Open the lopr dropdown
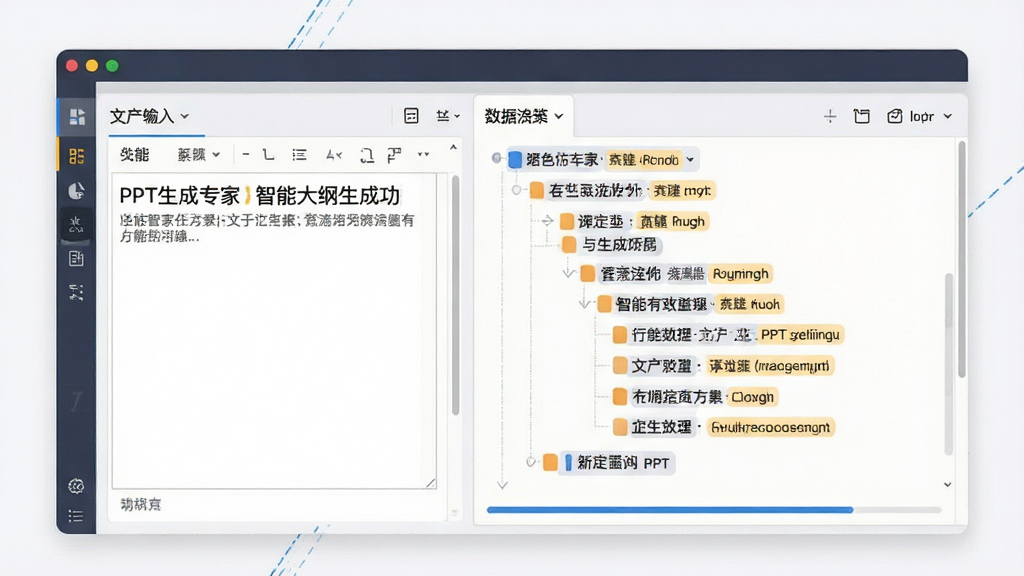 coord(920,116)
